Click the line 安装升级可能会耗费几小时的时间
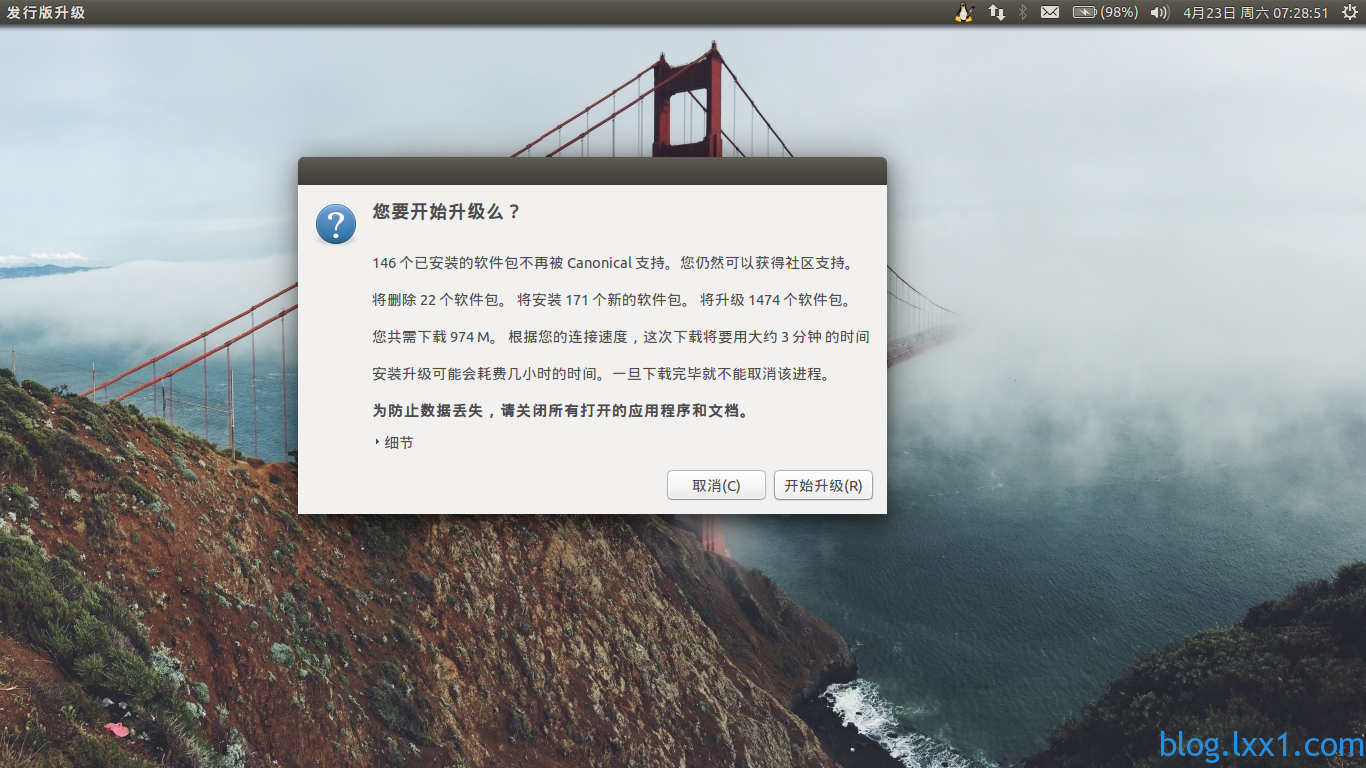 601,373
